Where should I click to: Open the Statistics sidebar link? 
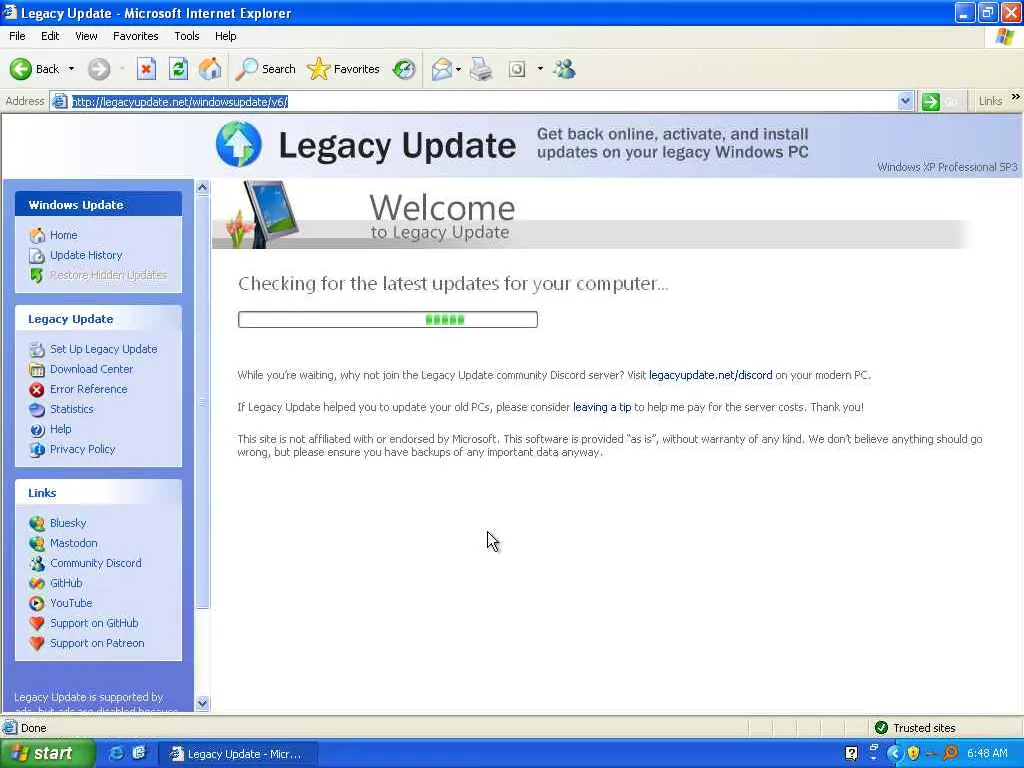[x=72, y=409]
